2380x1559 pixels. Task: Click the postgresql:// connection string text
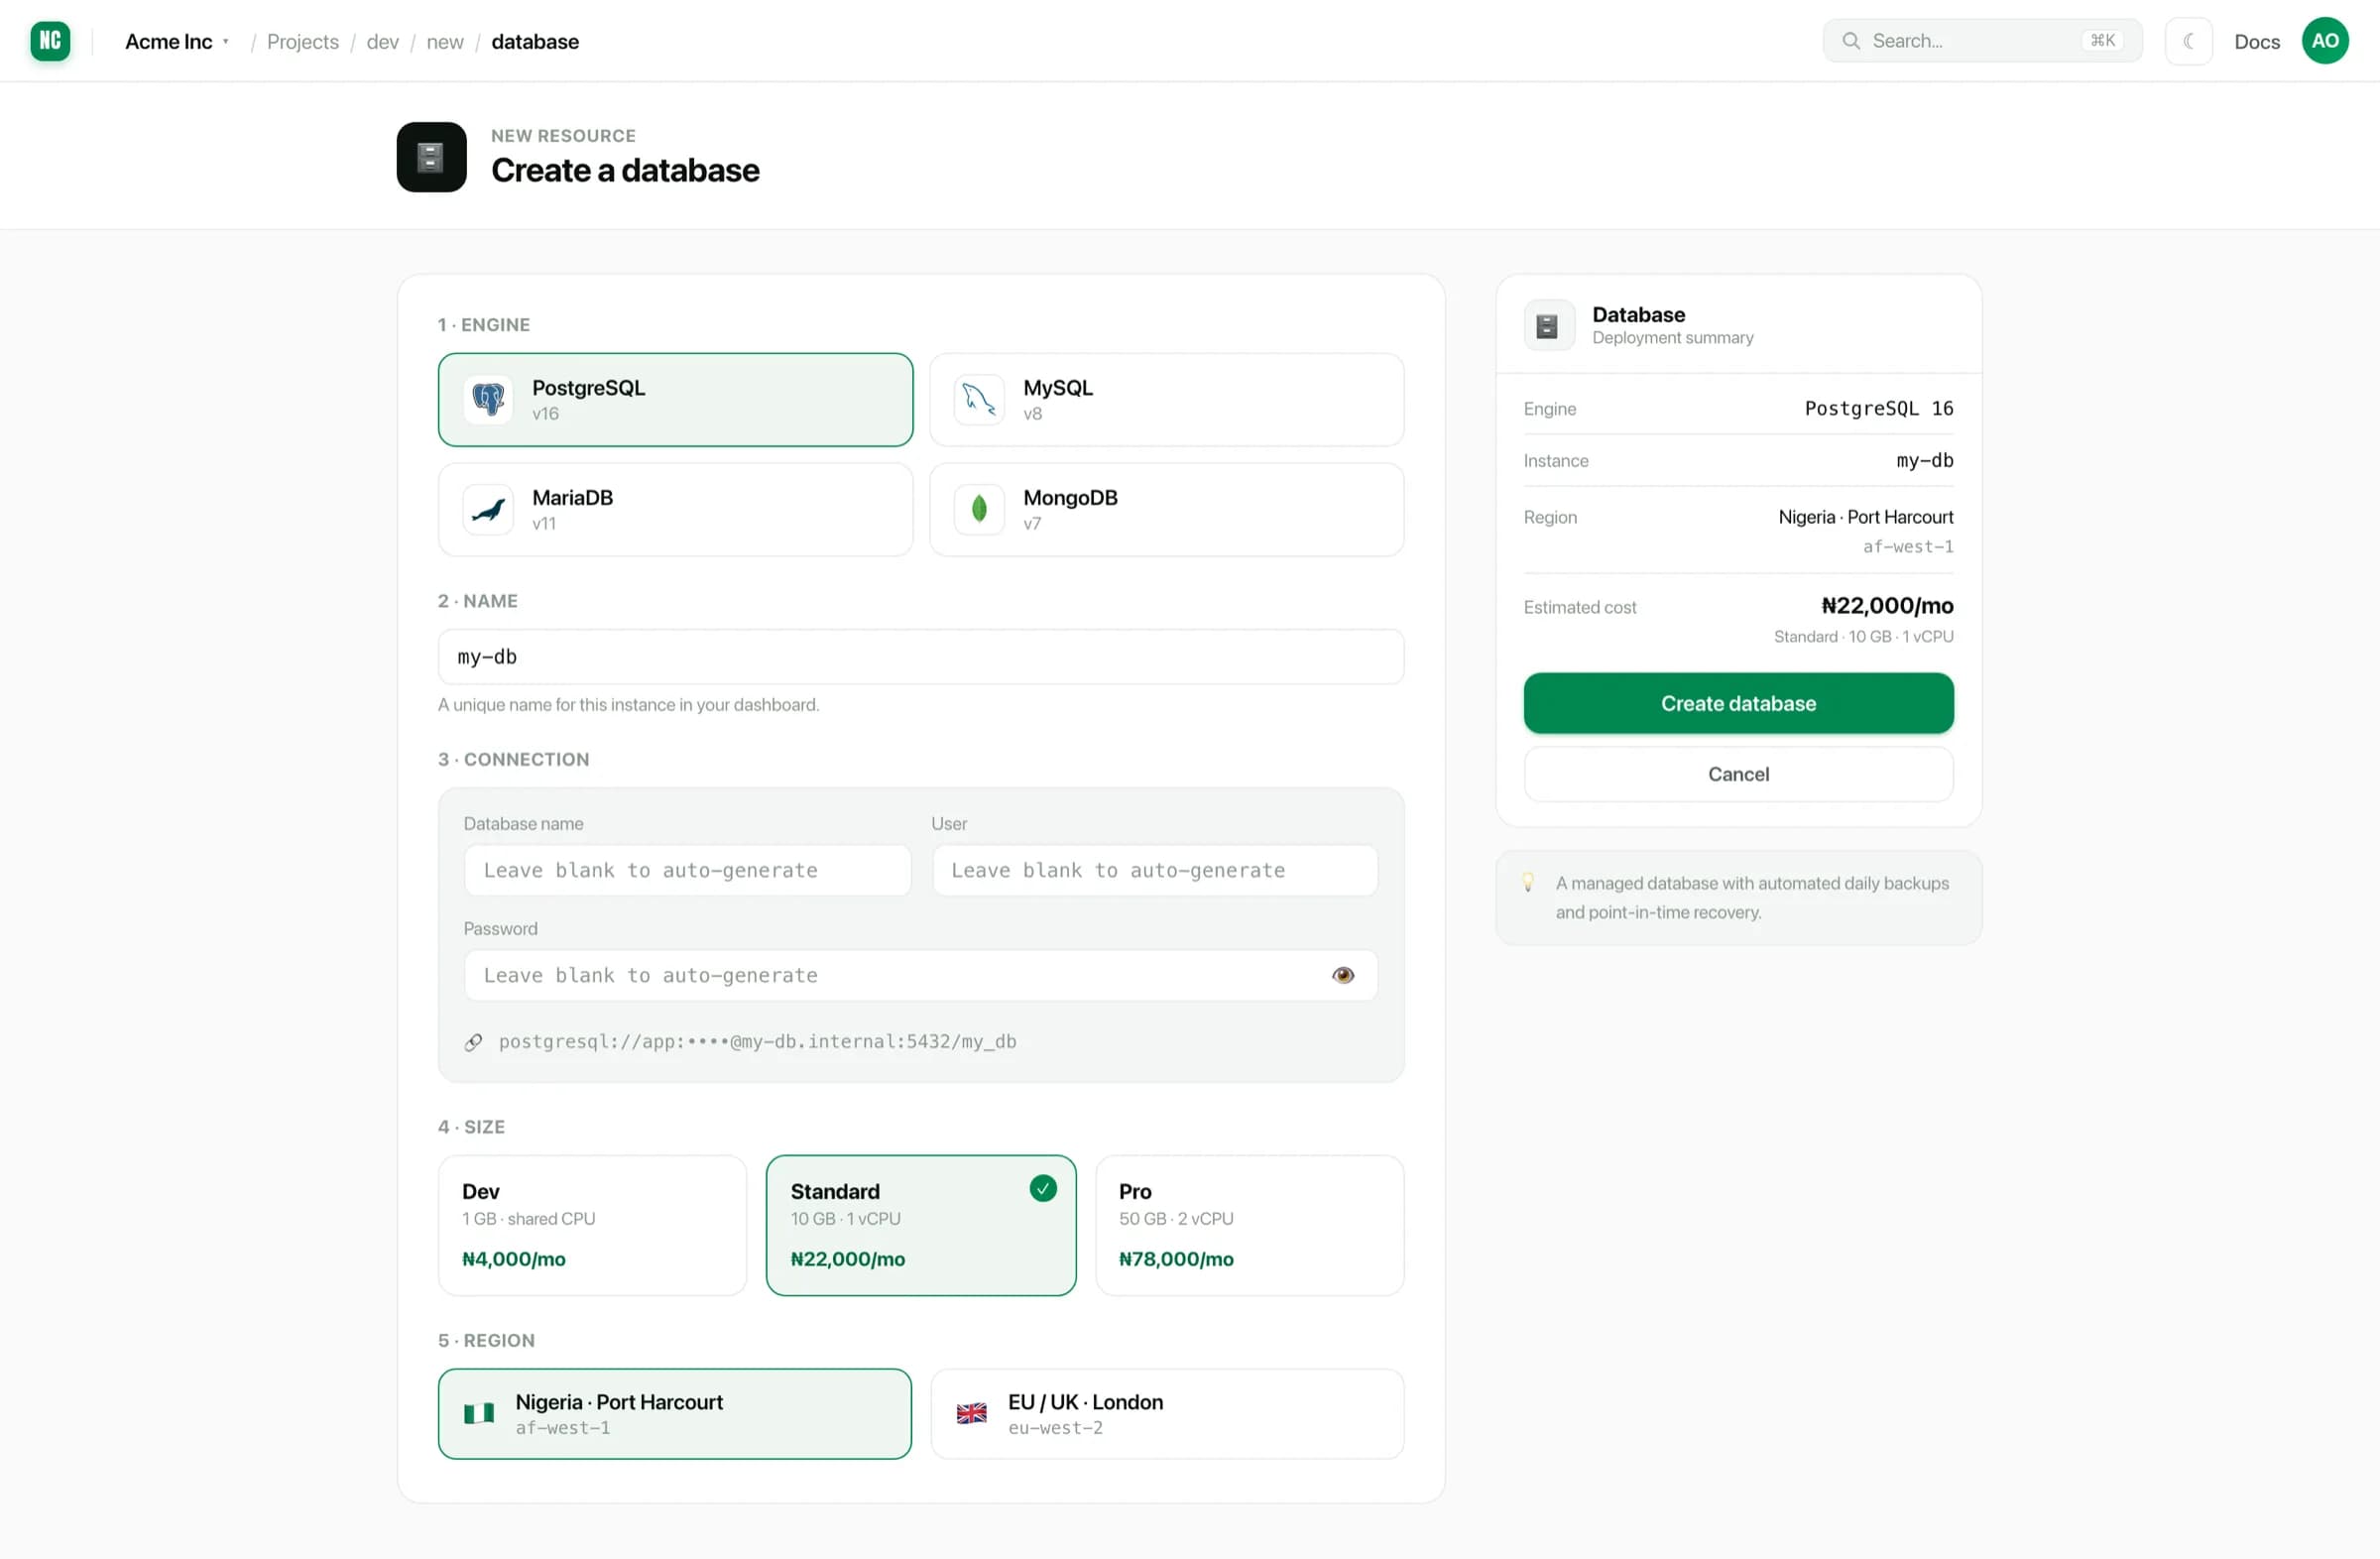[757, 1042]
